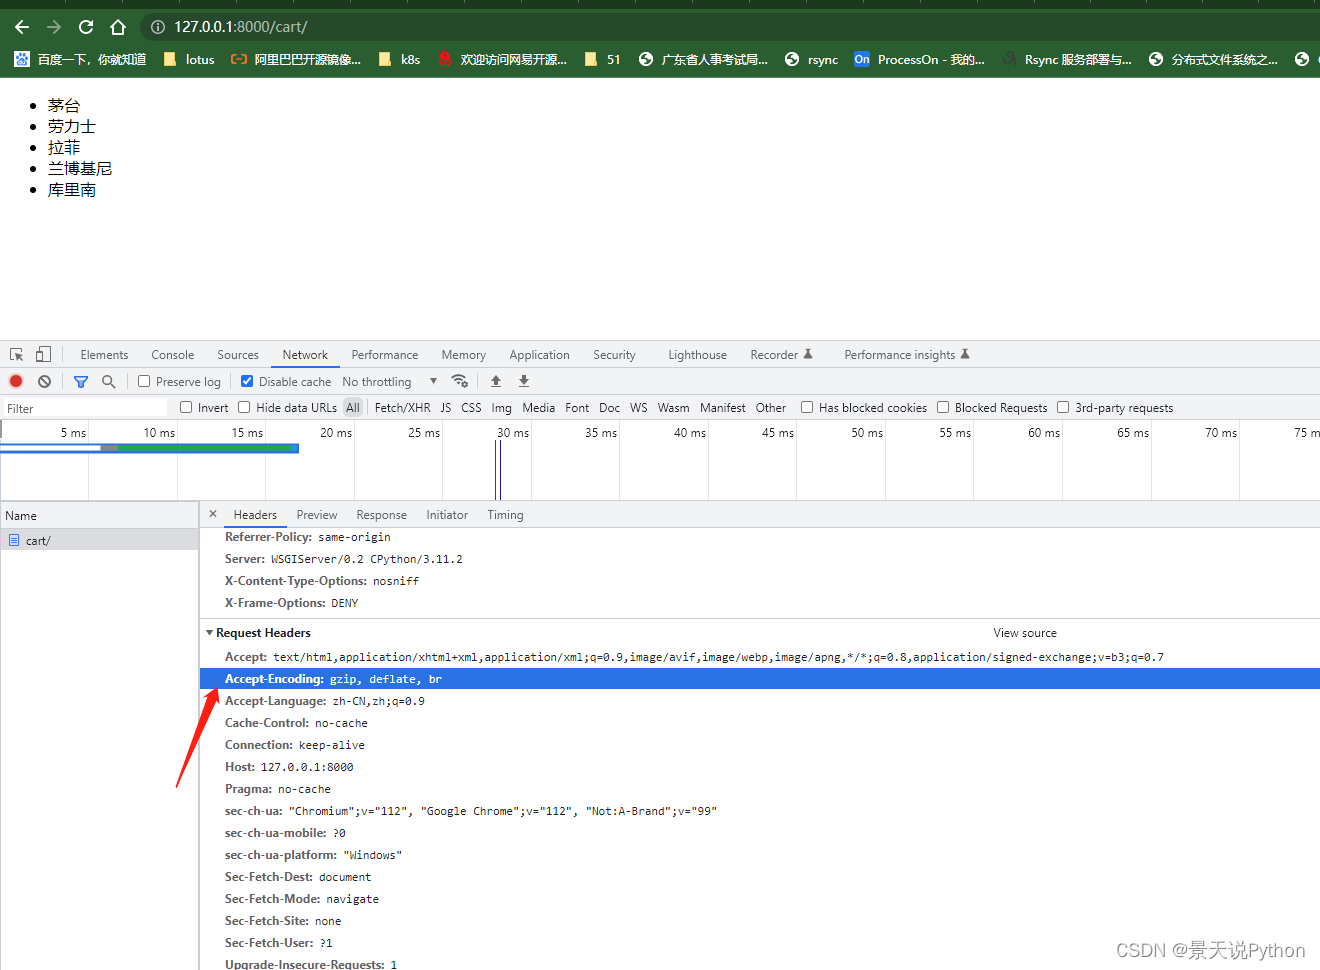This screenshot has width=1320, height=970.
Task: Switch to the Preview tab
Action: click(x=317, y=515)
